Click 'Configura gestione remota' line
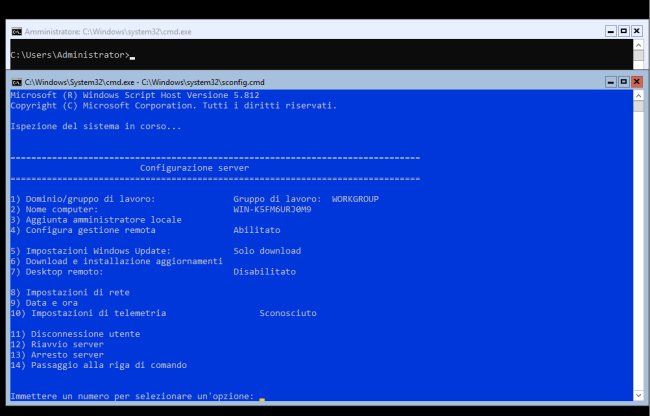Image resolution: width=650 pixels, height=416 pixels. [83, 230]
